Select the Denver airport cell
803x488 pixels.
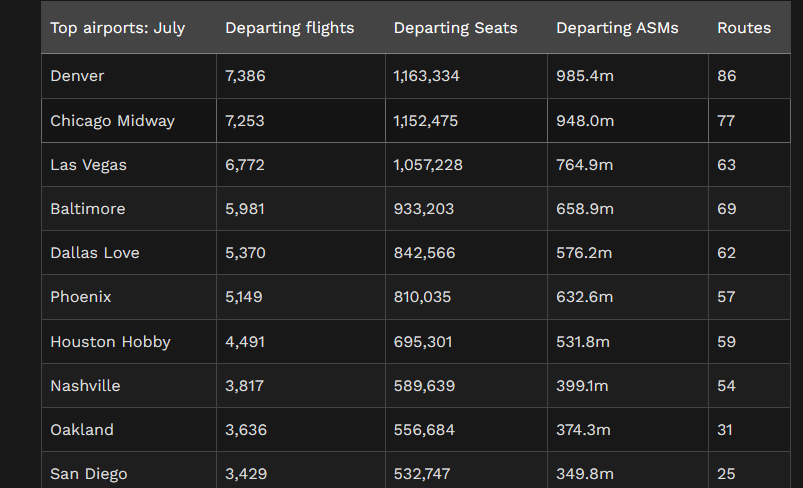(x=77, y=76)
